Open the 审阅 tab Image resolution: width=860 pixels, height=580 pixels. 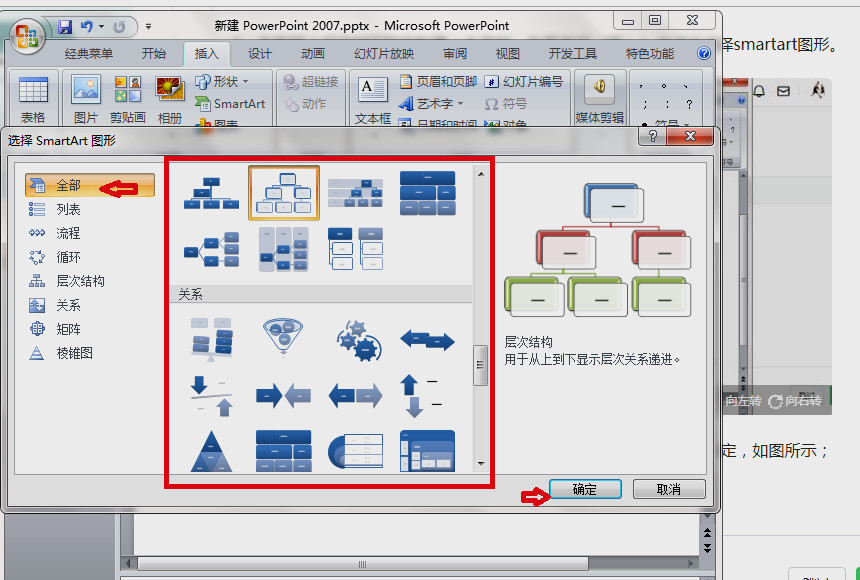455,54
